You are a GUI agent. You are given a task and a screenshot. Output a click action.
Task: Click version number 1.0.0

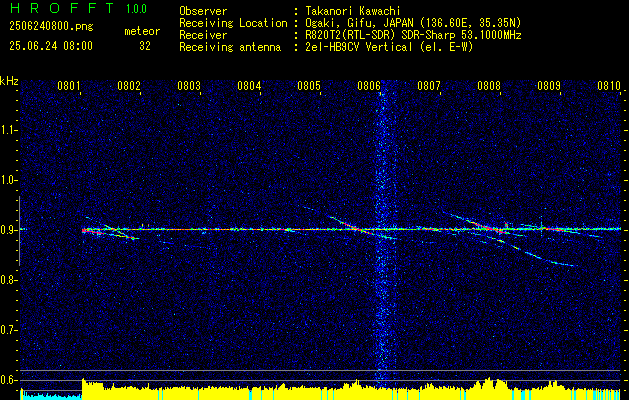136,9
